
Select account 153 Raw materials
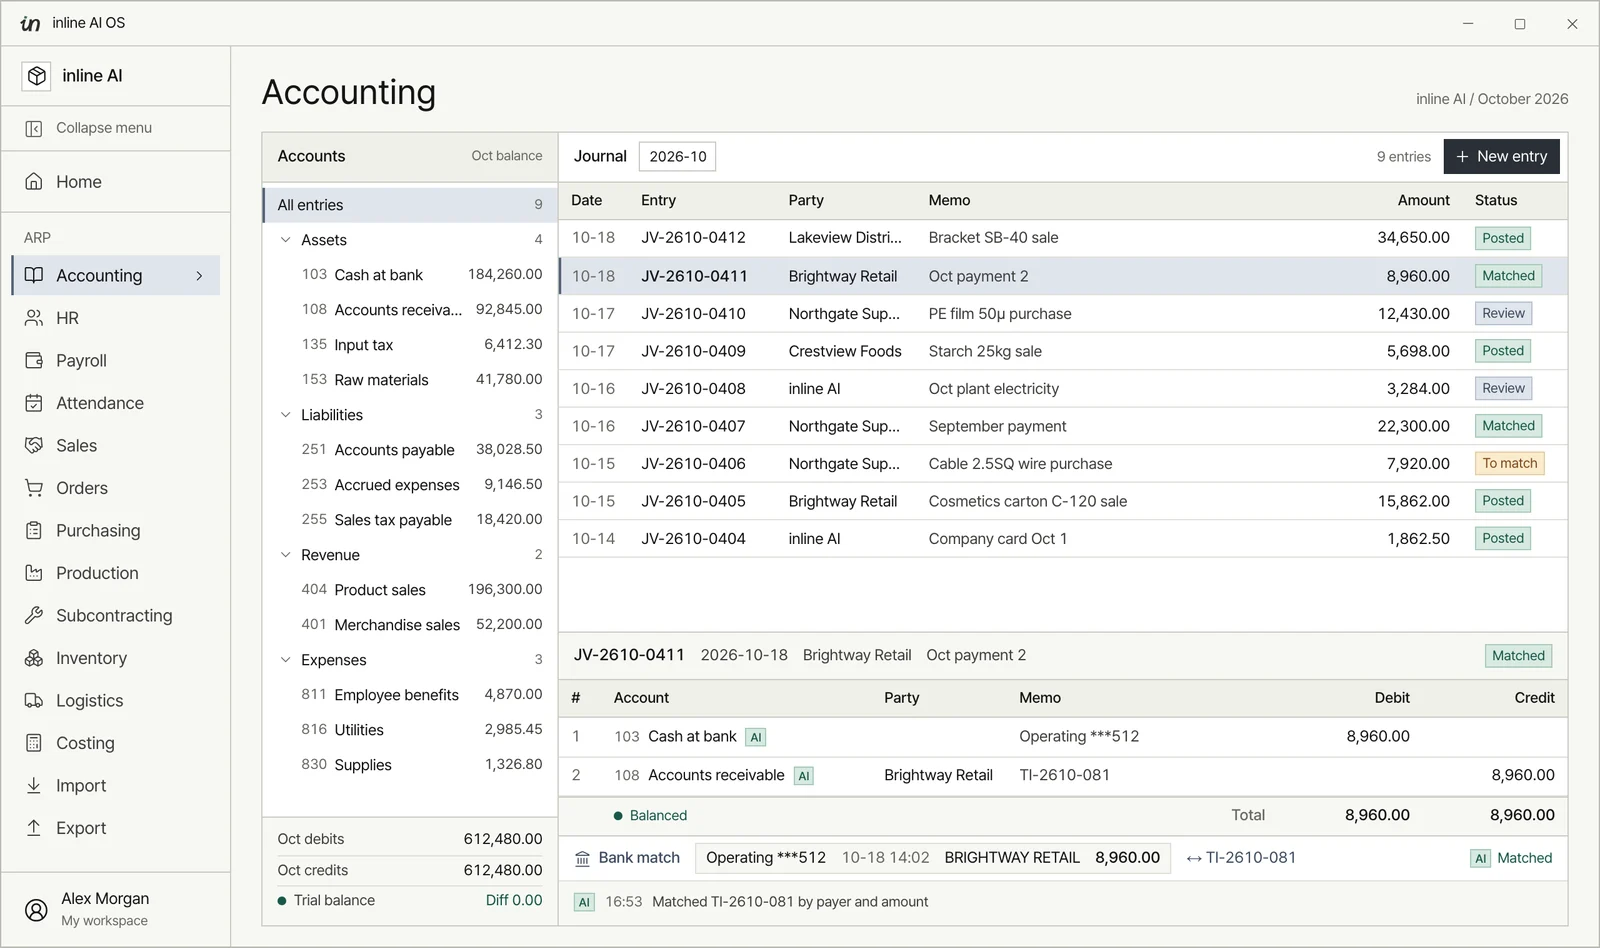click(410, 380)
